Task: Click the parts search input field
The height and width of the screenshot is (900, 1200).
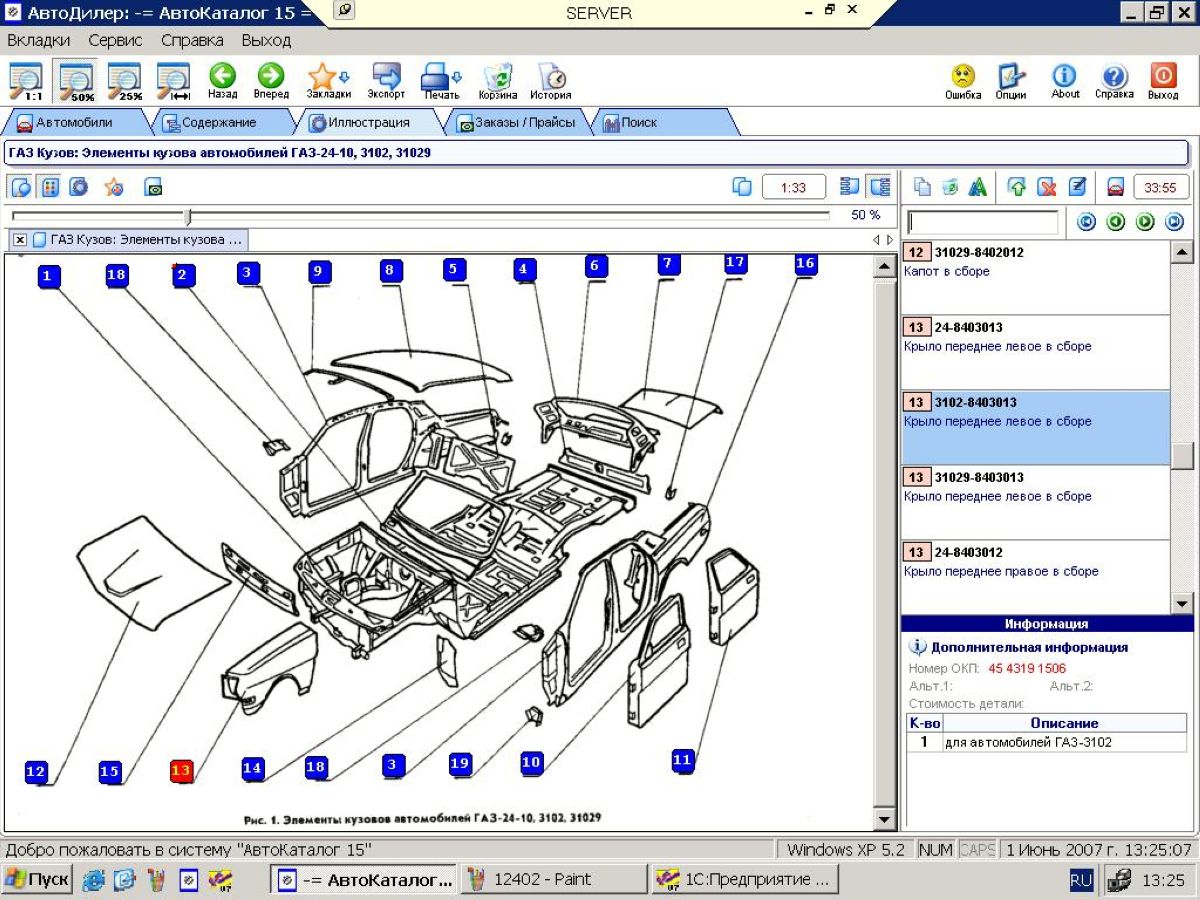Action: click(982, 222)
